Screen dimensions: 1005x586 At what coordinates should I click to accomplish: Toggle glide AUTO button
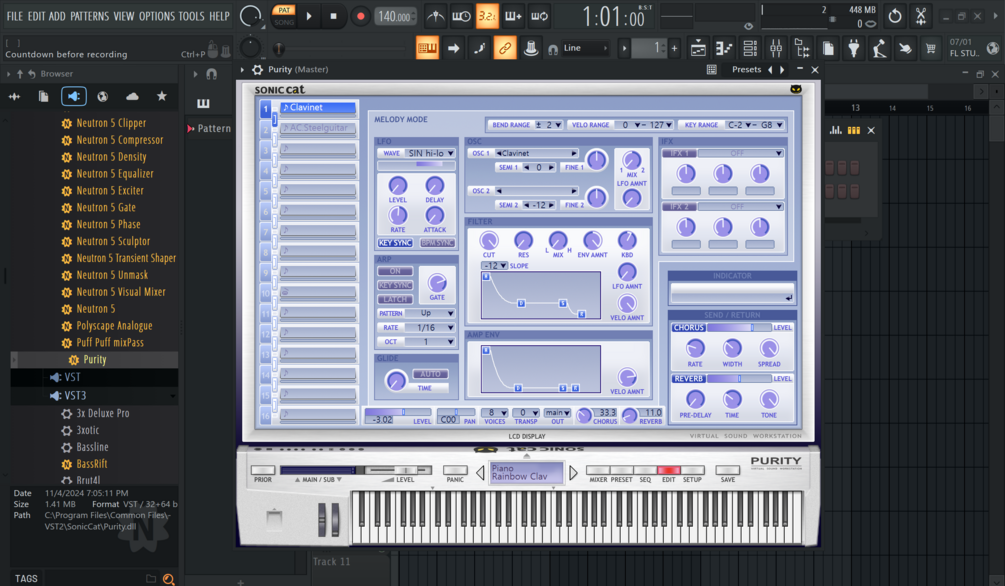click(x=430, y=374)
